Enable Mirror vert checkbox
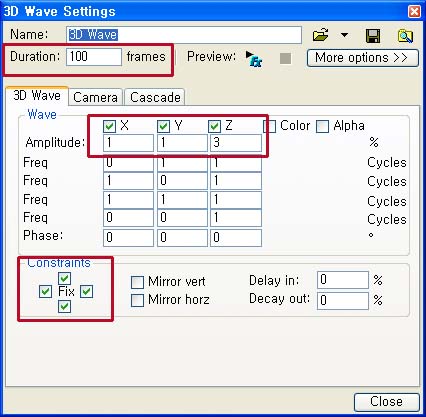Screen dimensions: 426x417 click(x=137, y=282)
